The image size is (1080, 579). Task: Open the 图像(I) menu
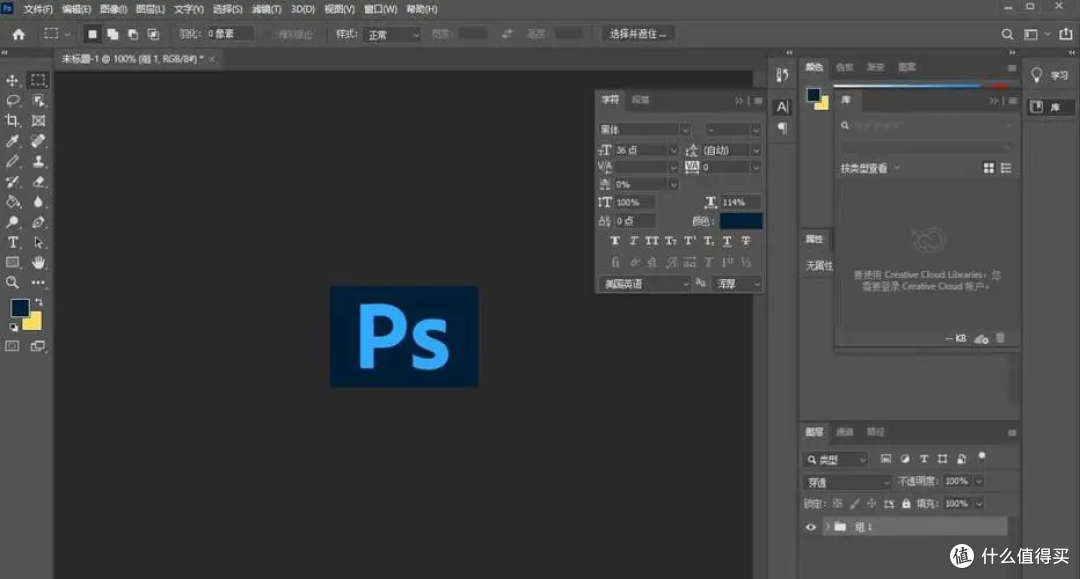[x=113, y=9]
